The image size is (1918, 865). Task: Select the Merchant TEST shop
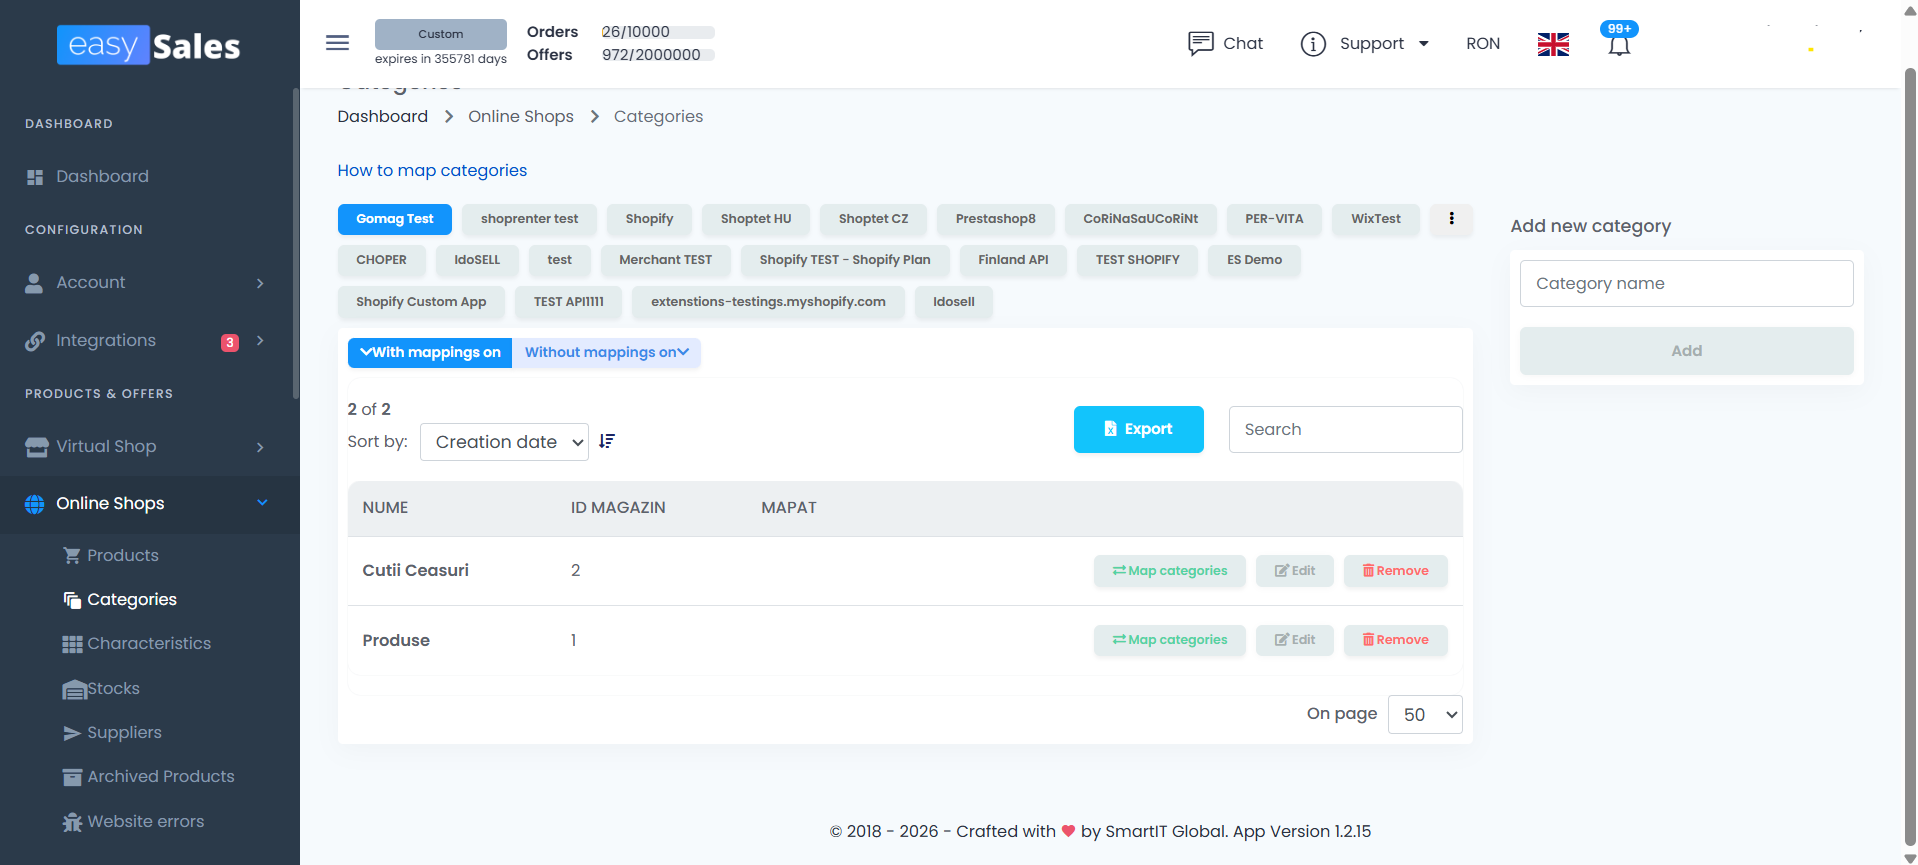pos(665,260)
